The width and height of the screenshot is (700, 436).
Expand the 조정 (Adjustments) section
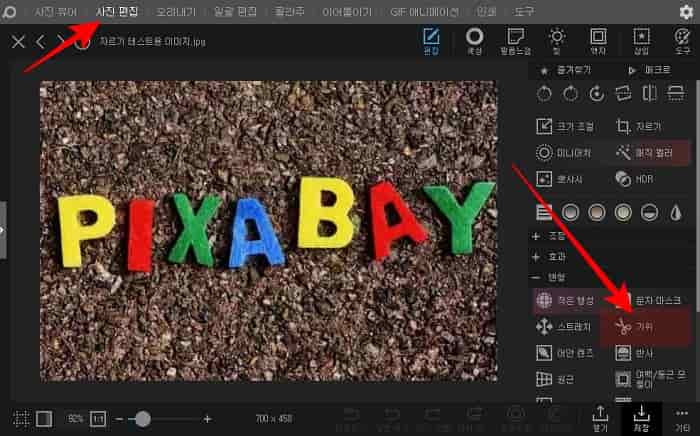click(x=549, y=236)
